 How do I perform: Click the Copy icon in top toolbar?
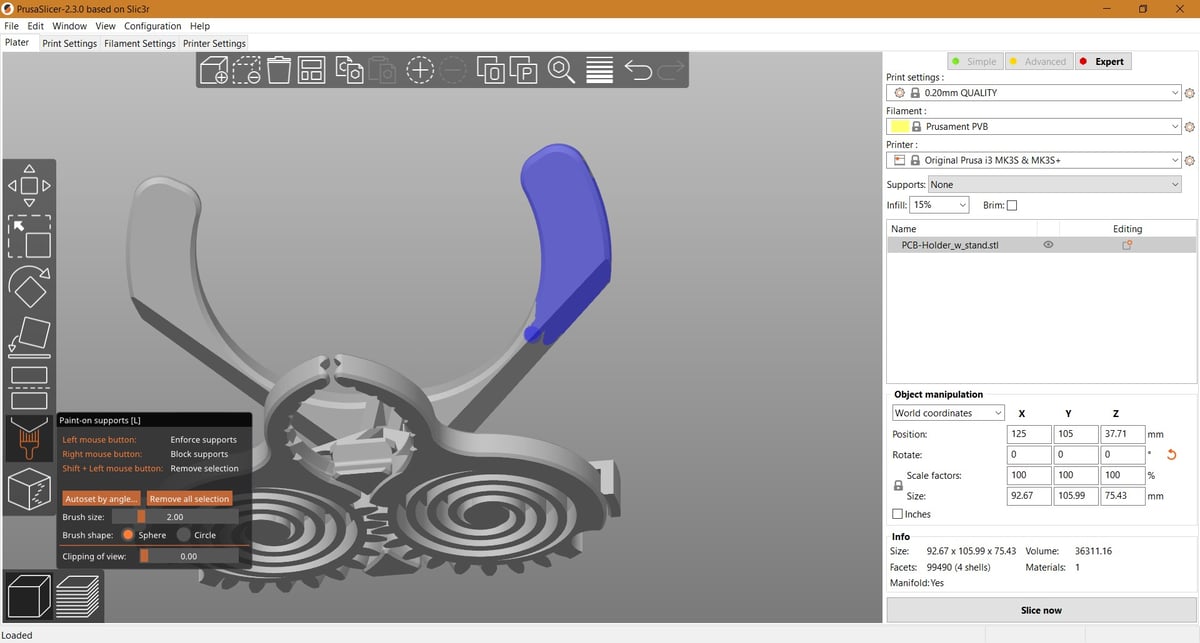click(348, 70)
